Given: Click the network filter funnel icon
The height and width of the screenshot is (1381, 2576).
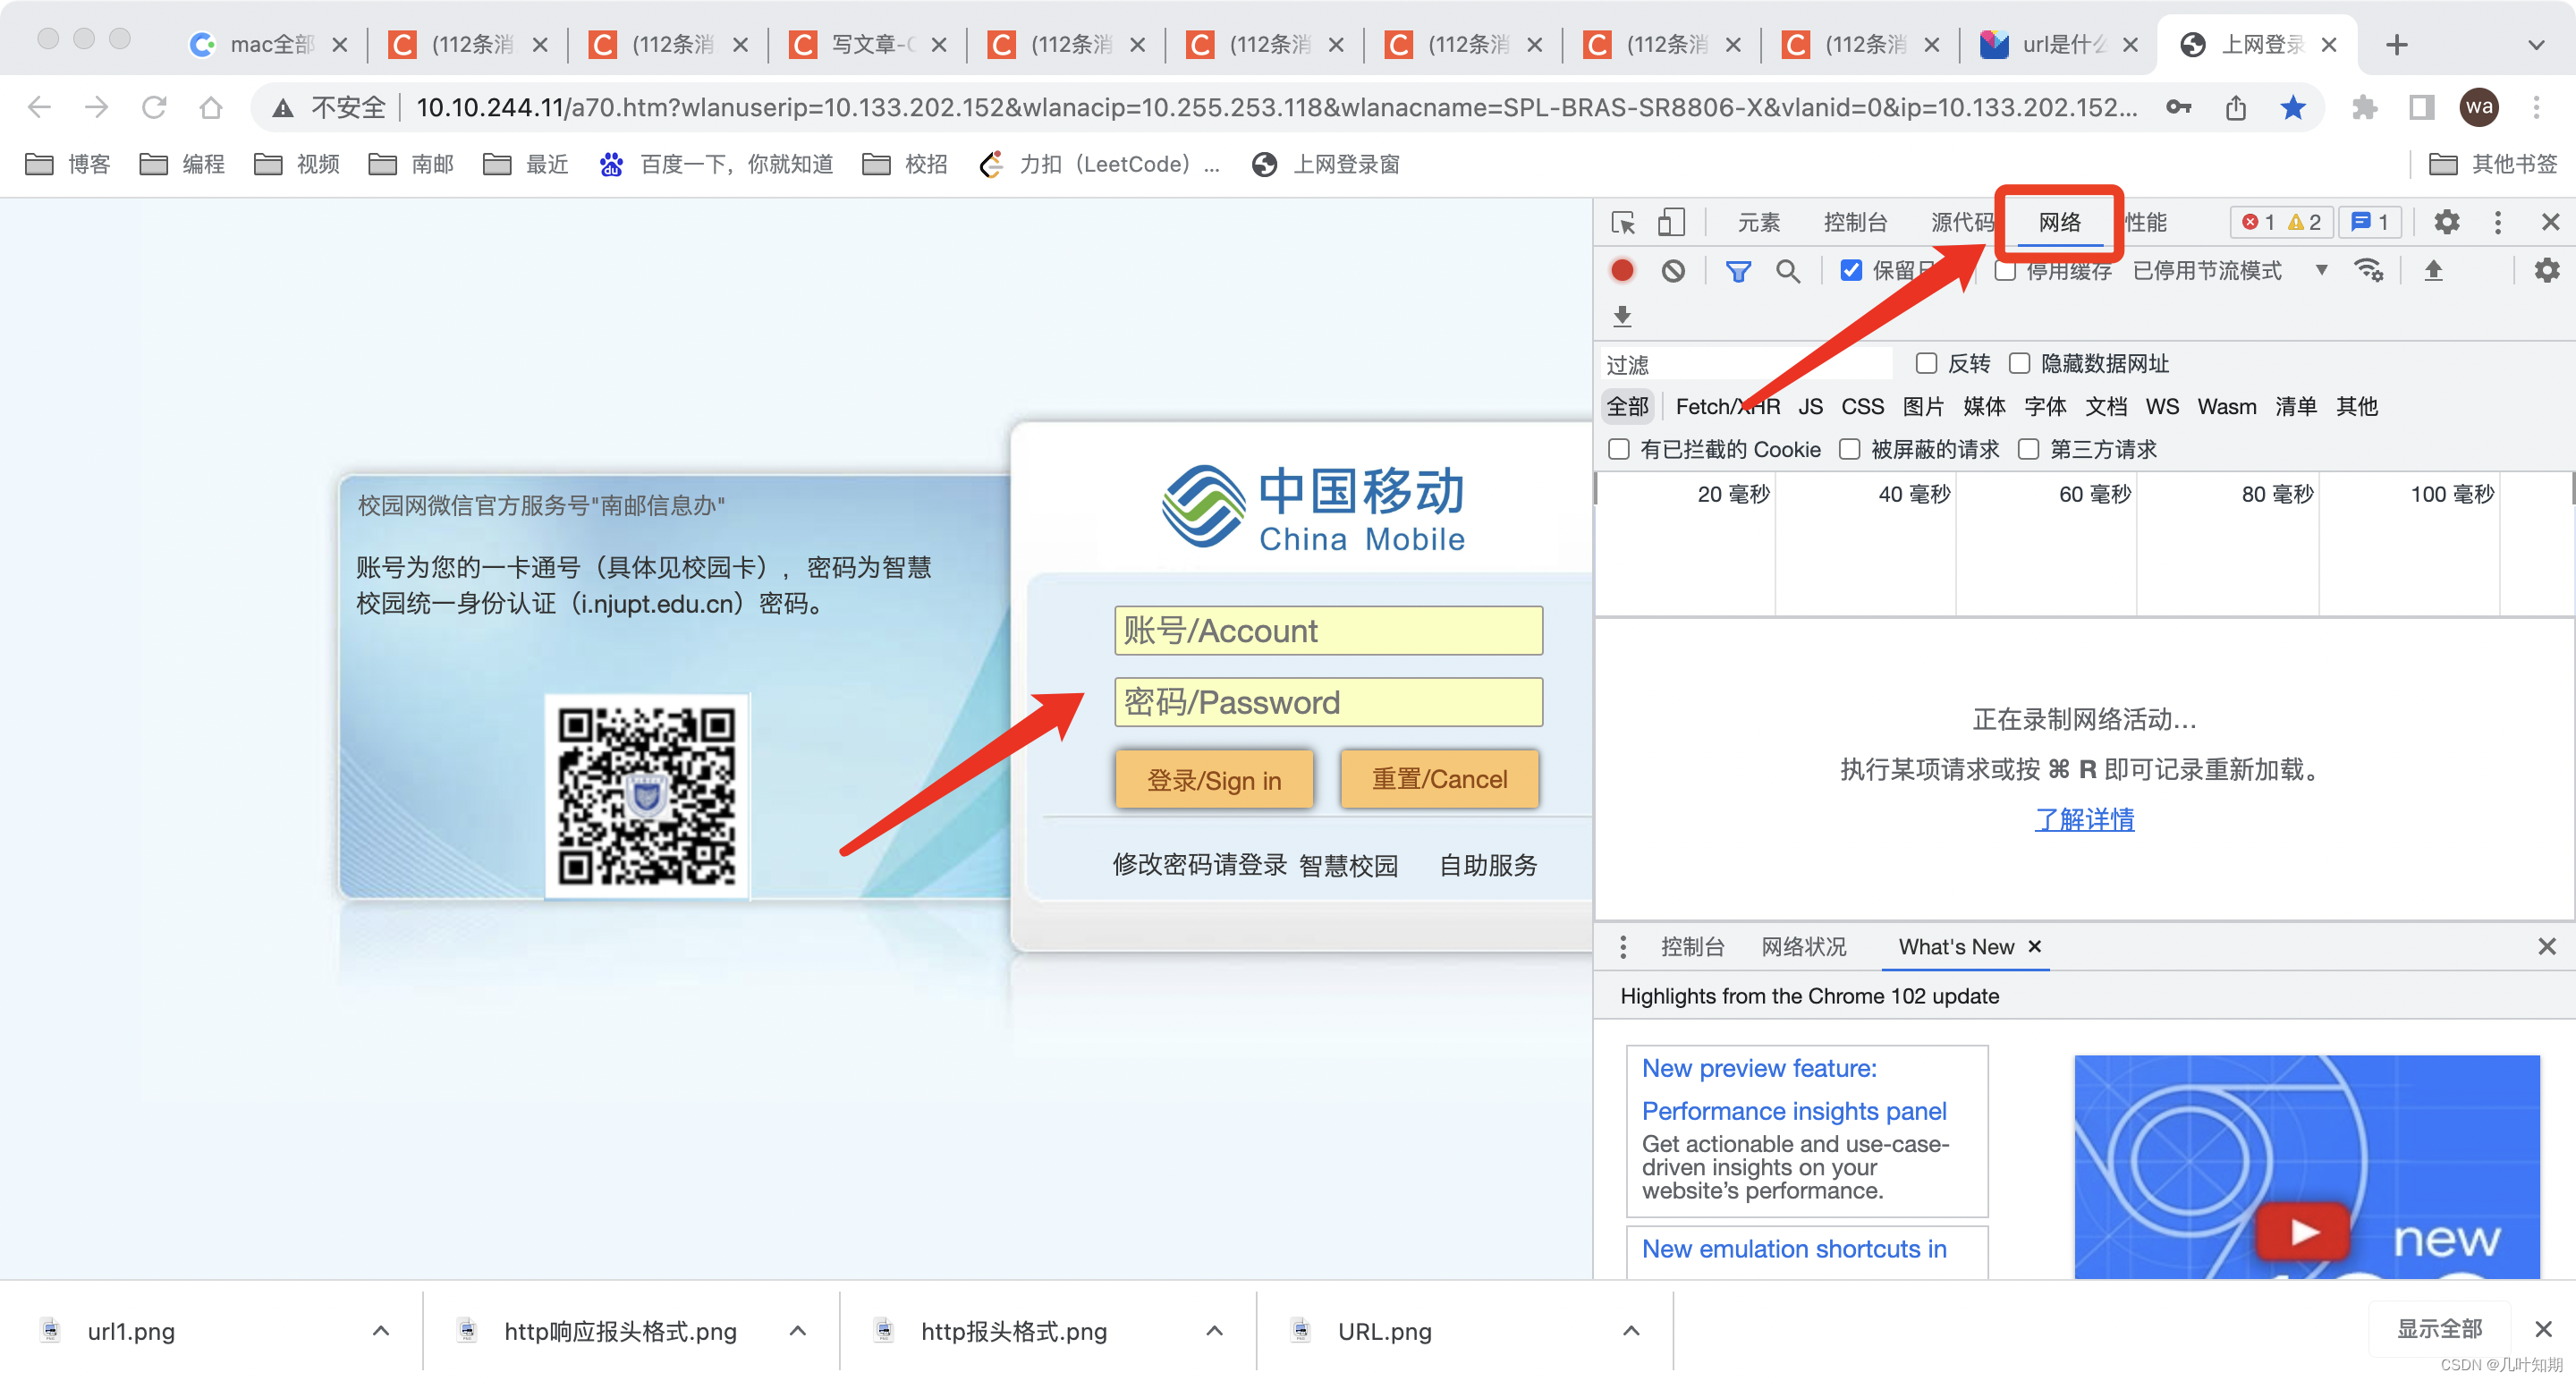Looking at the screenshot, I should point(1738,270).
